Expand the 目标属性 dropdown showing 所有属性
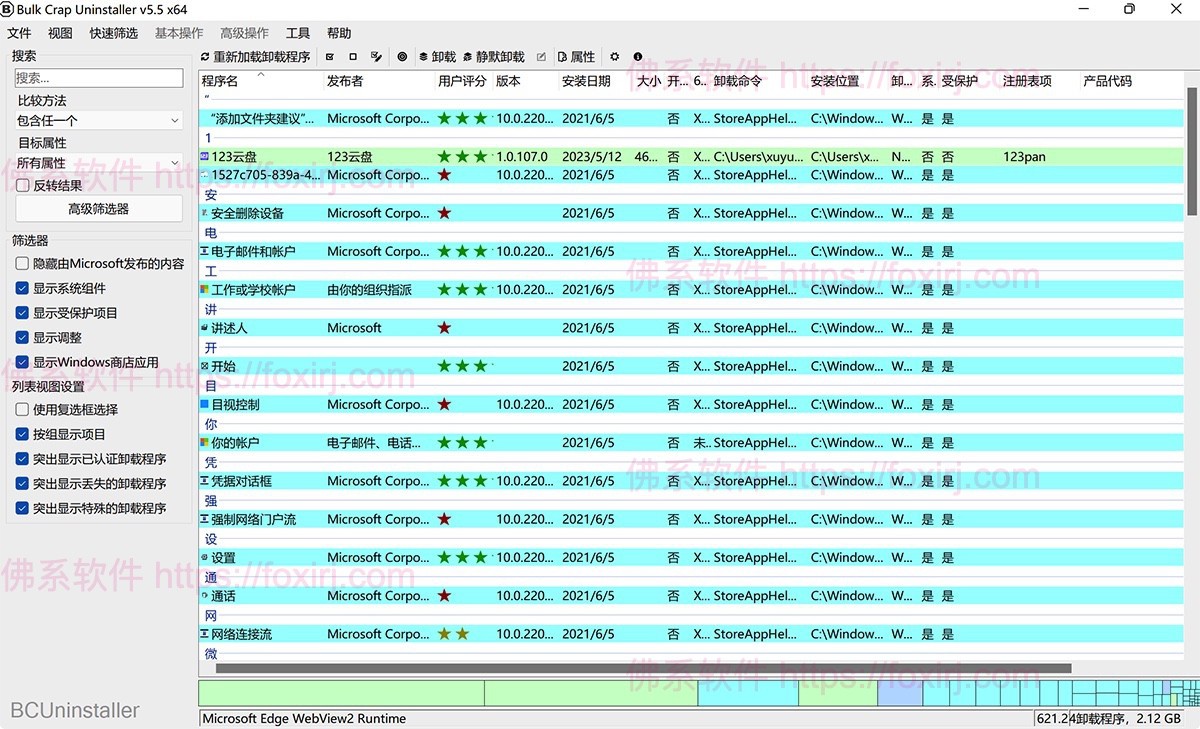The height and width of the screenshot is (729, 1200). pos(98,163)
